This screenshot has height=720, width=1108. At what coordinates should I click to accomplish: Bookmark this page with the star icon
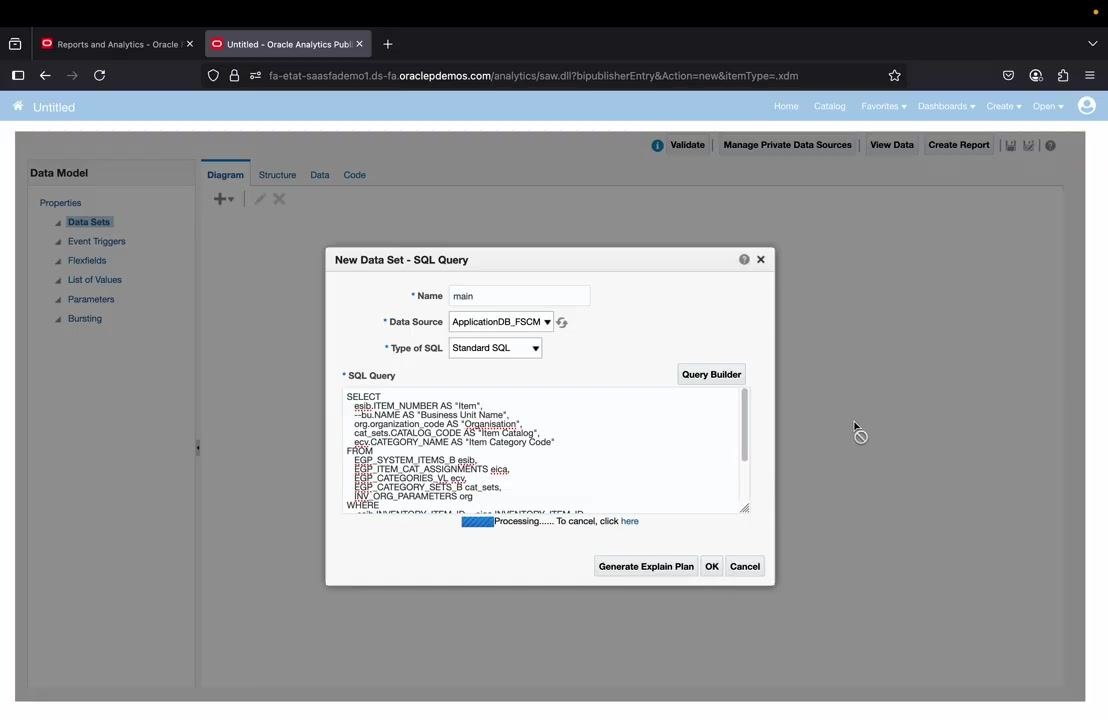(895, 76)
